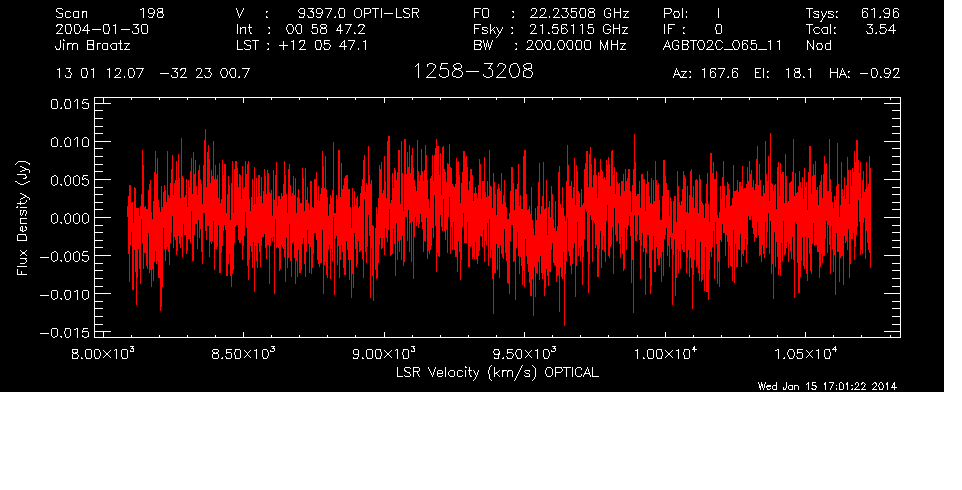
Task: Click the IF: 0 label
Action: 693,29
